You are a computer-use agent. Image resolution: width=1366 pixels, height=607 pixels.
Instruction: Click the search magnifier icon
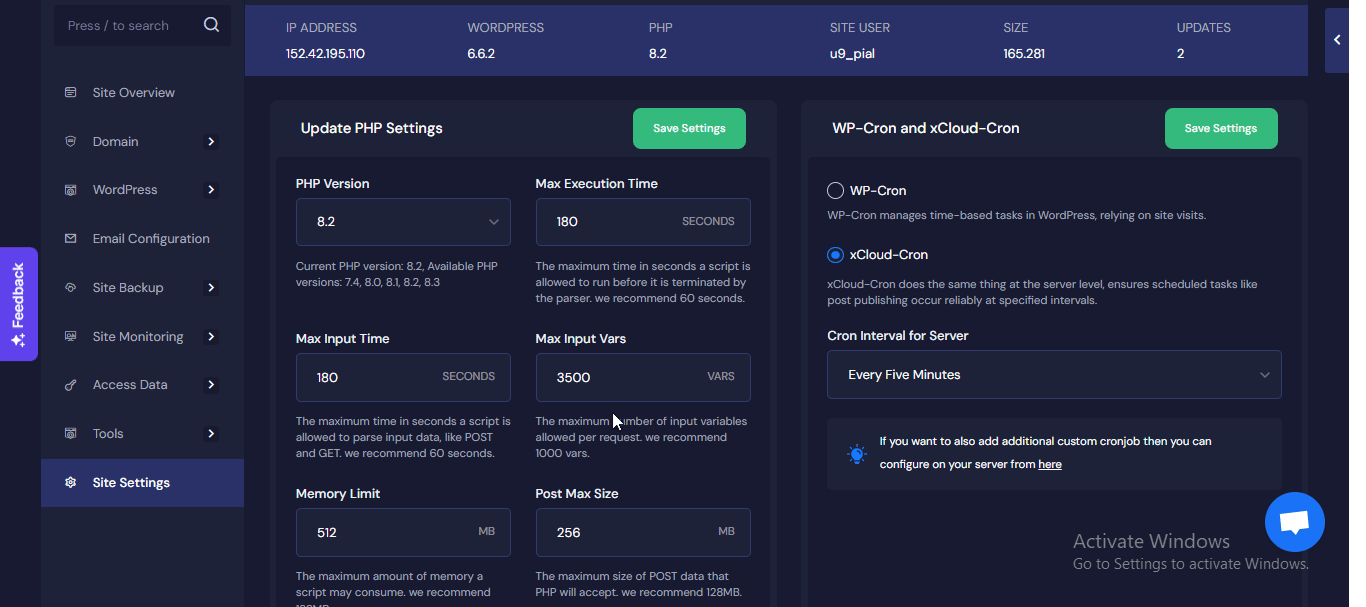point(211,24)
